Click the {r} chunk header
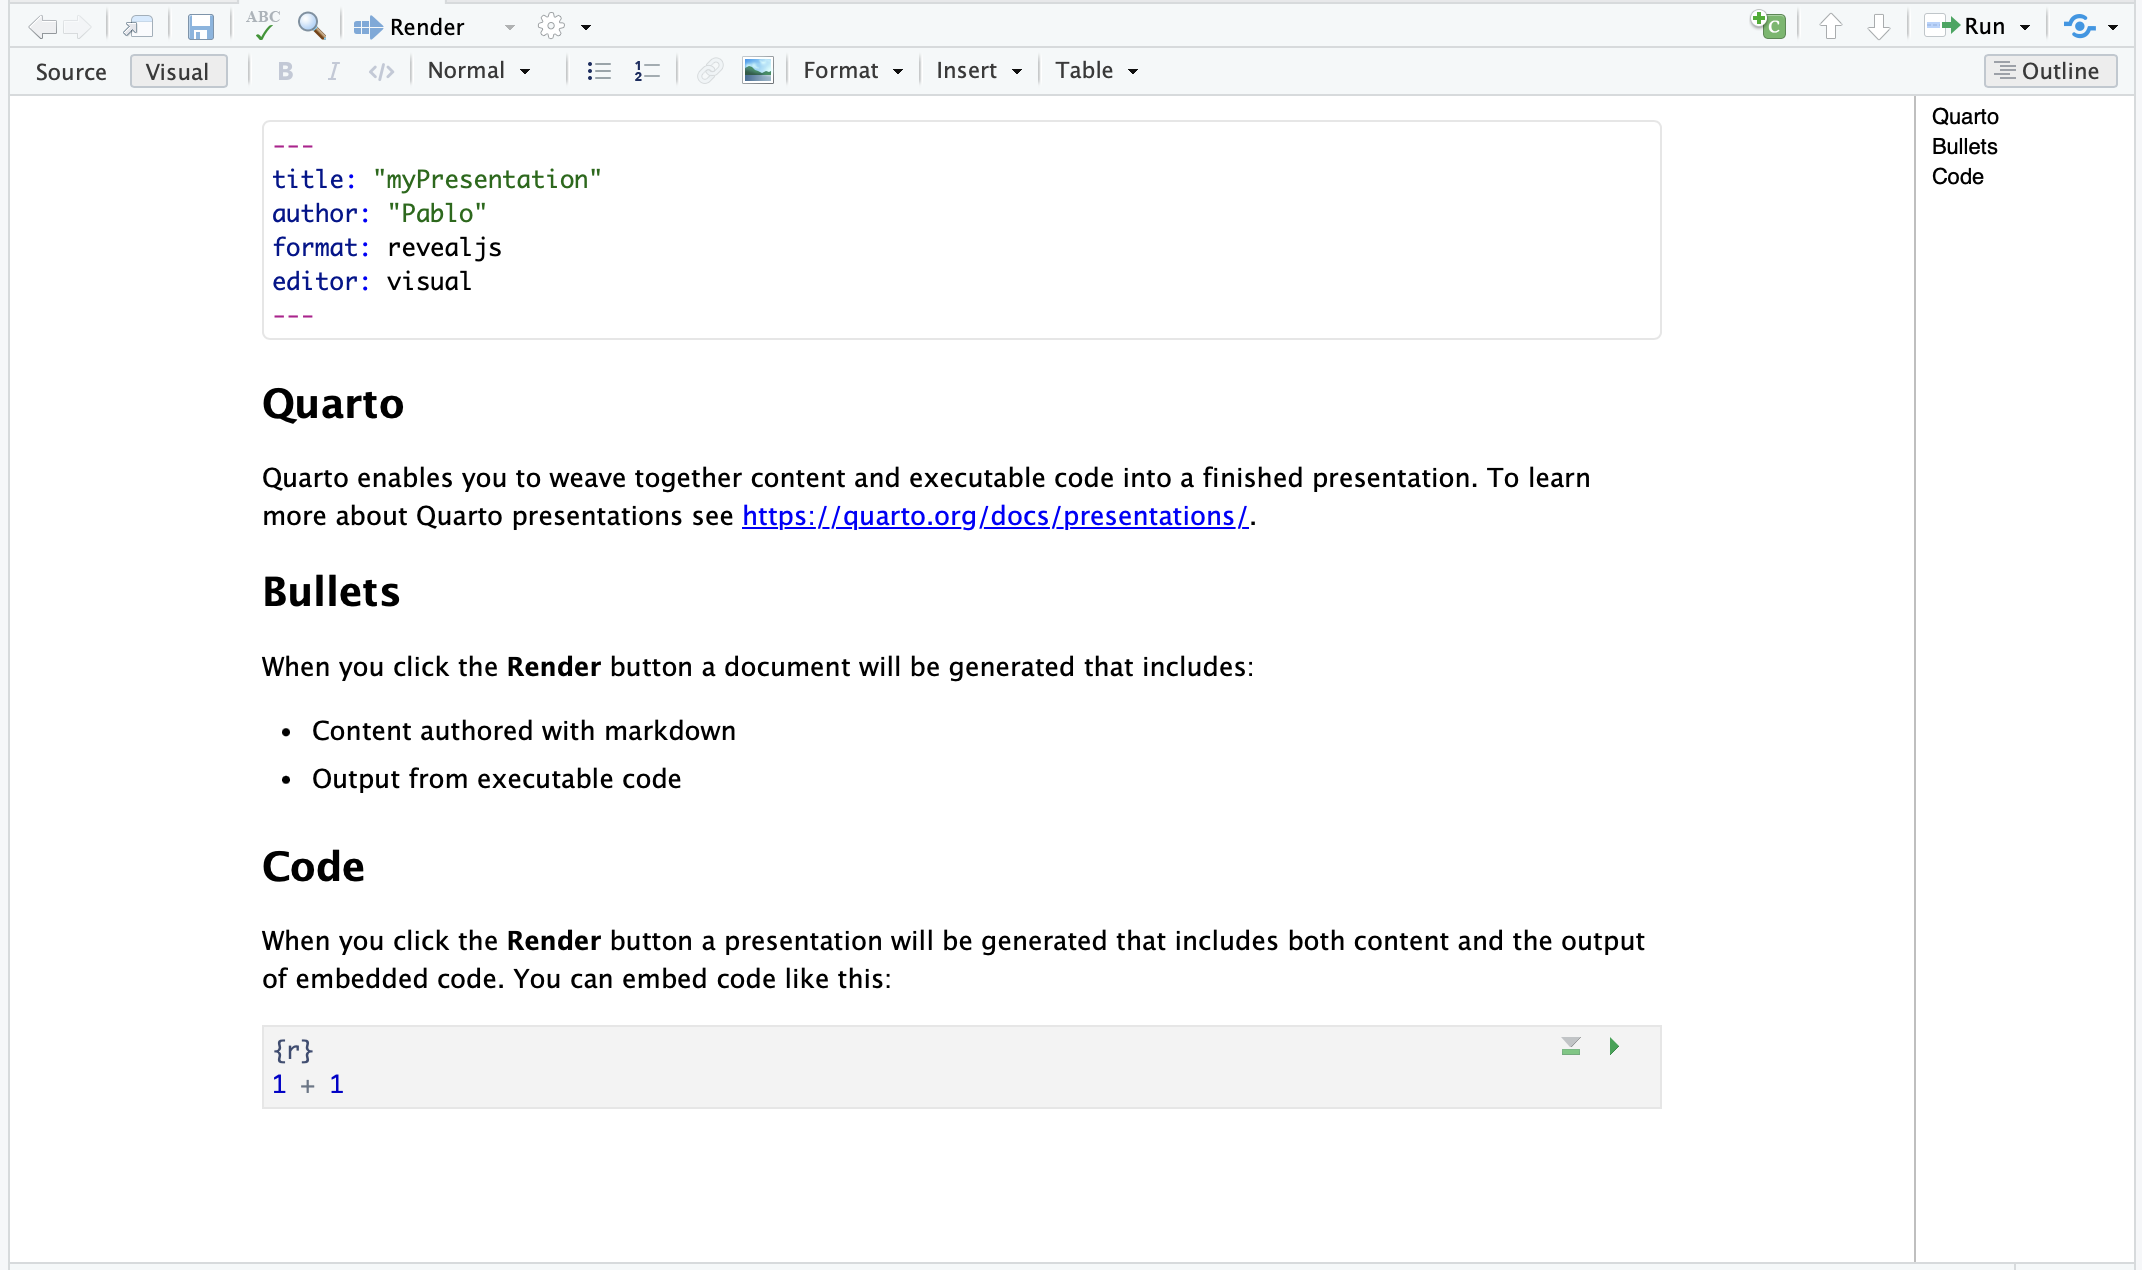The width and height of the screenshot is (2142, 1270). pyautogui.click(x=293, y=1051)
